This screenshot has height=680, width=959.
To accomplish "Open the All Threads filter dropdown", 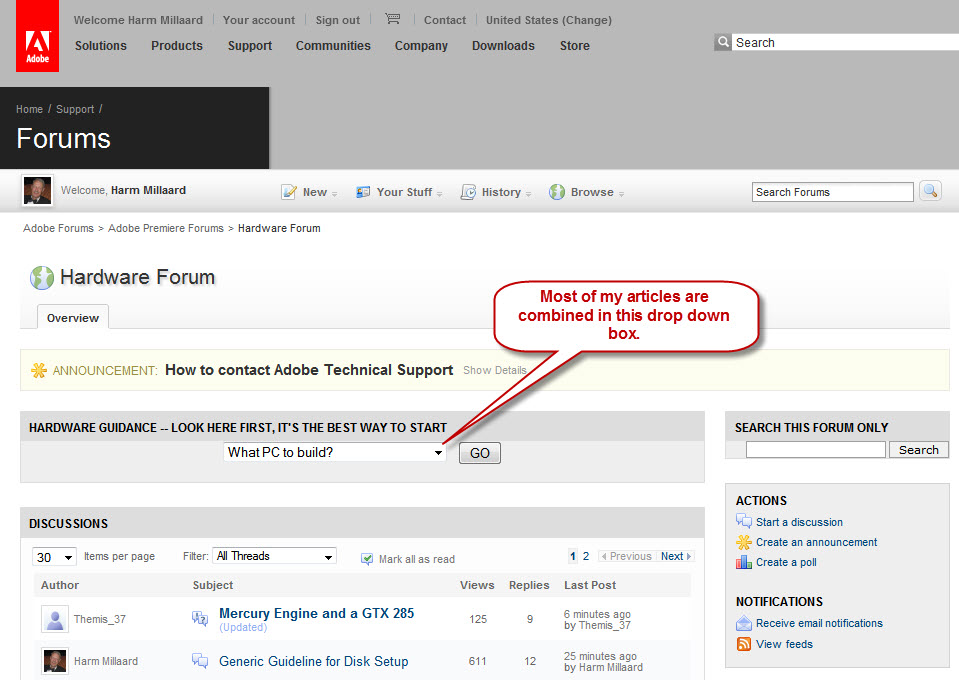I will pos(275,556).
